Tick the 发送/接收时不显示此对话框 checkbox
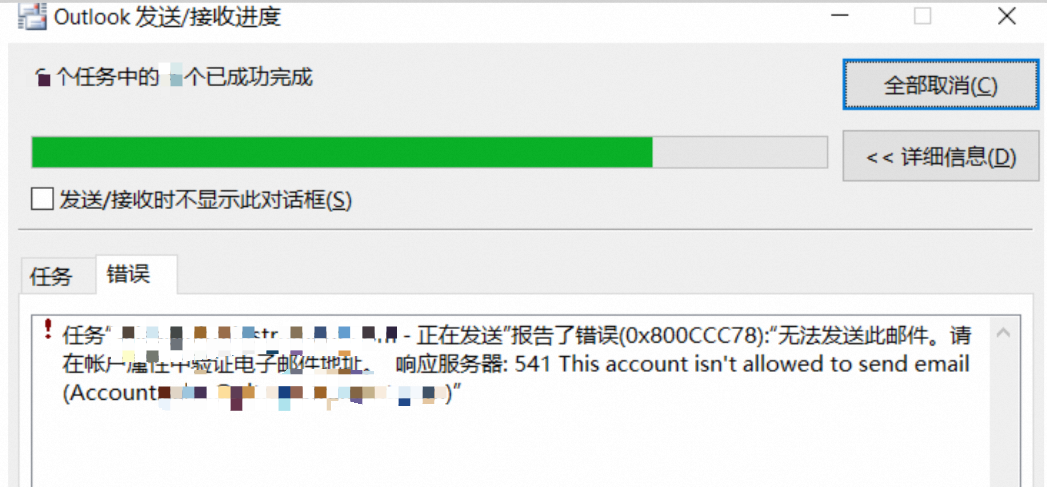Viewport: 1047px width, 487px height. click(x=42, y=199)
